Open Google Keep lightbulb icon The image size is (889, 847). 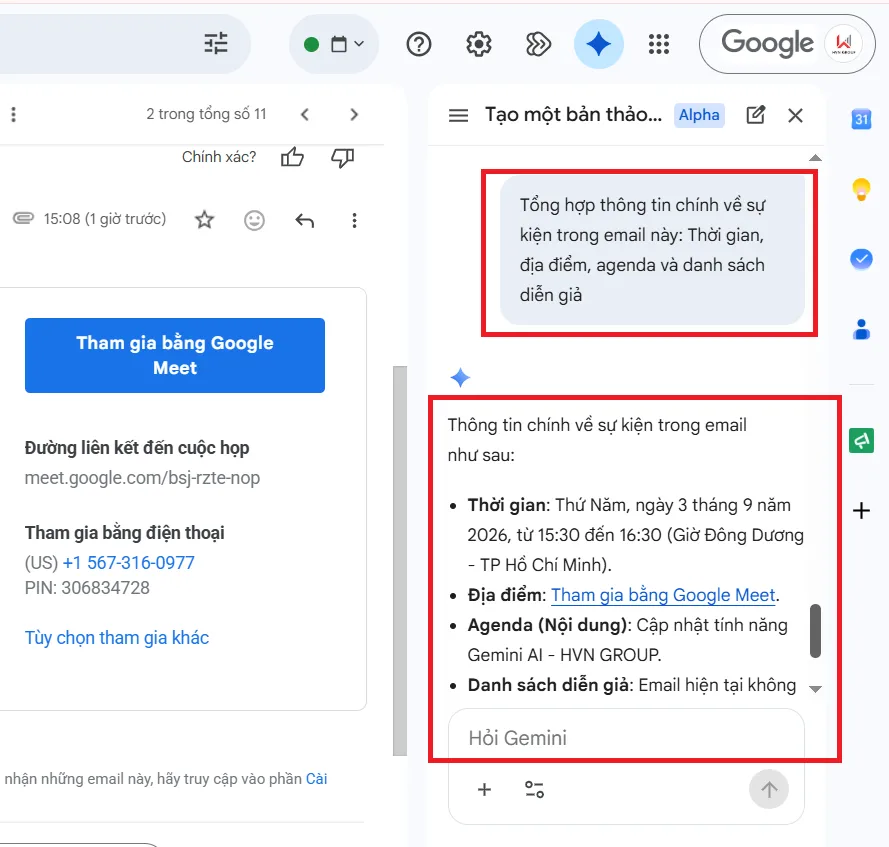click(x=861, y=189)
